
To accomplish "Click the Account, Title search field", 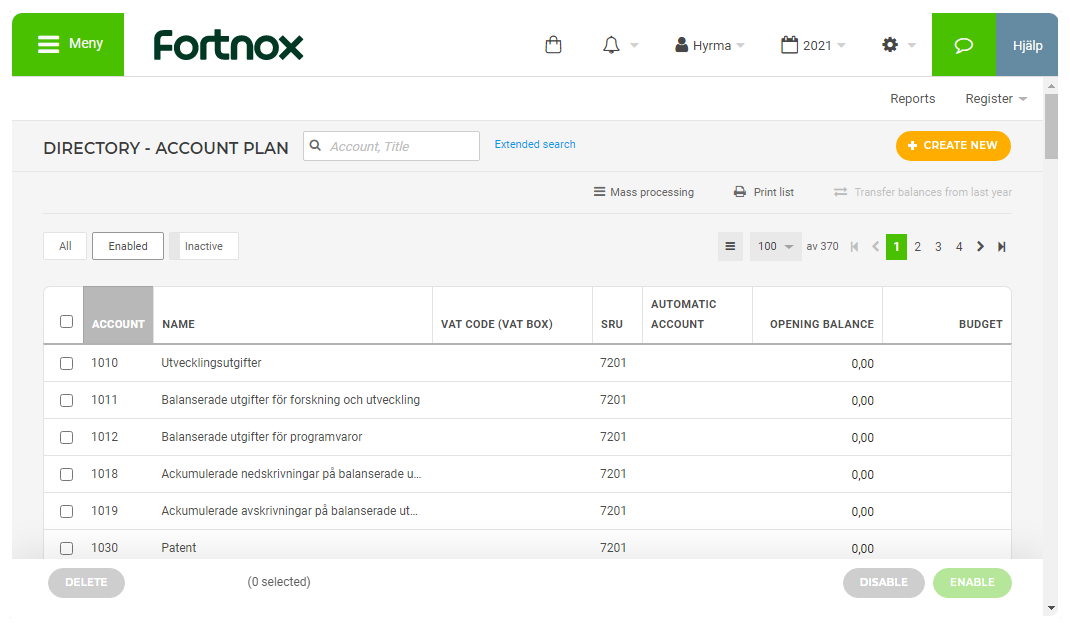I will tap(391, 146).
